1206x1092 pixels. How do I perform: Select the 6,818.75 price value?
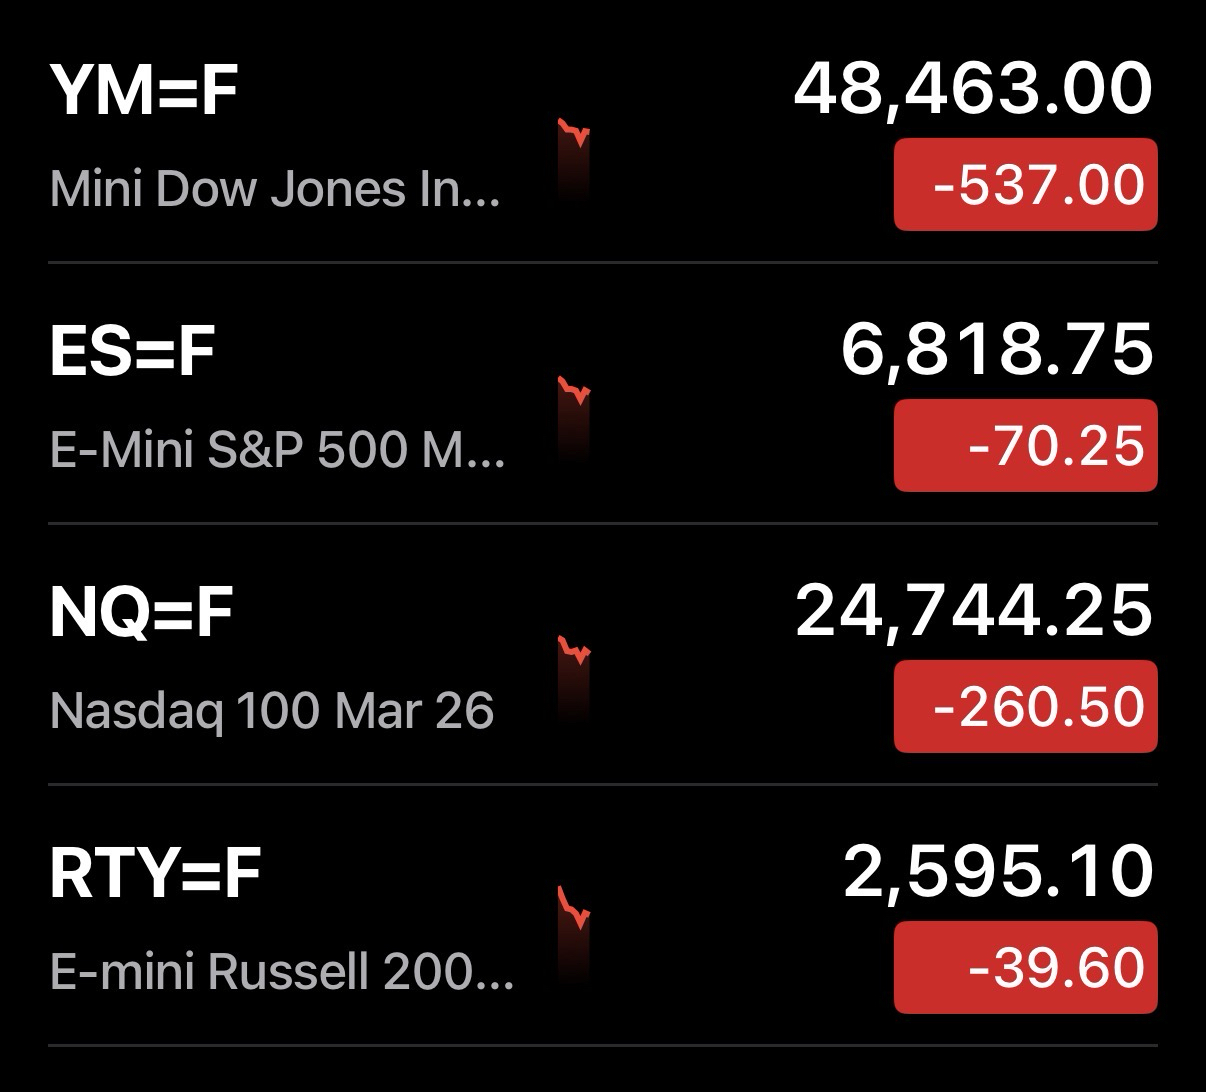click(x=996, y=350)
